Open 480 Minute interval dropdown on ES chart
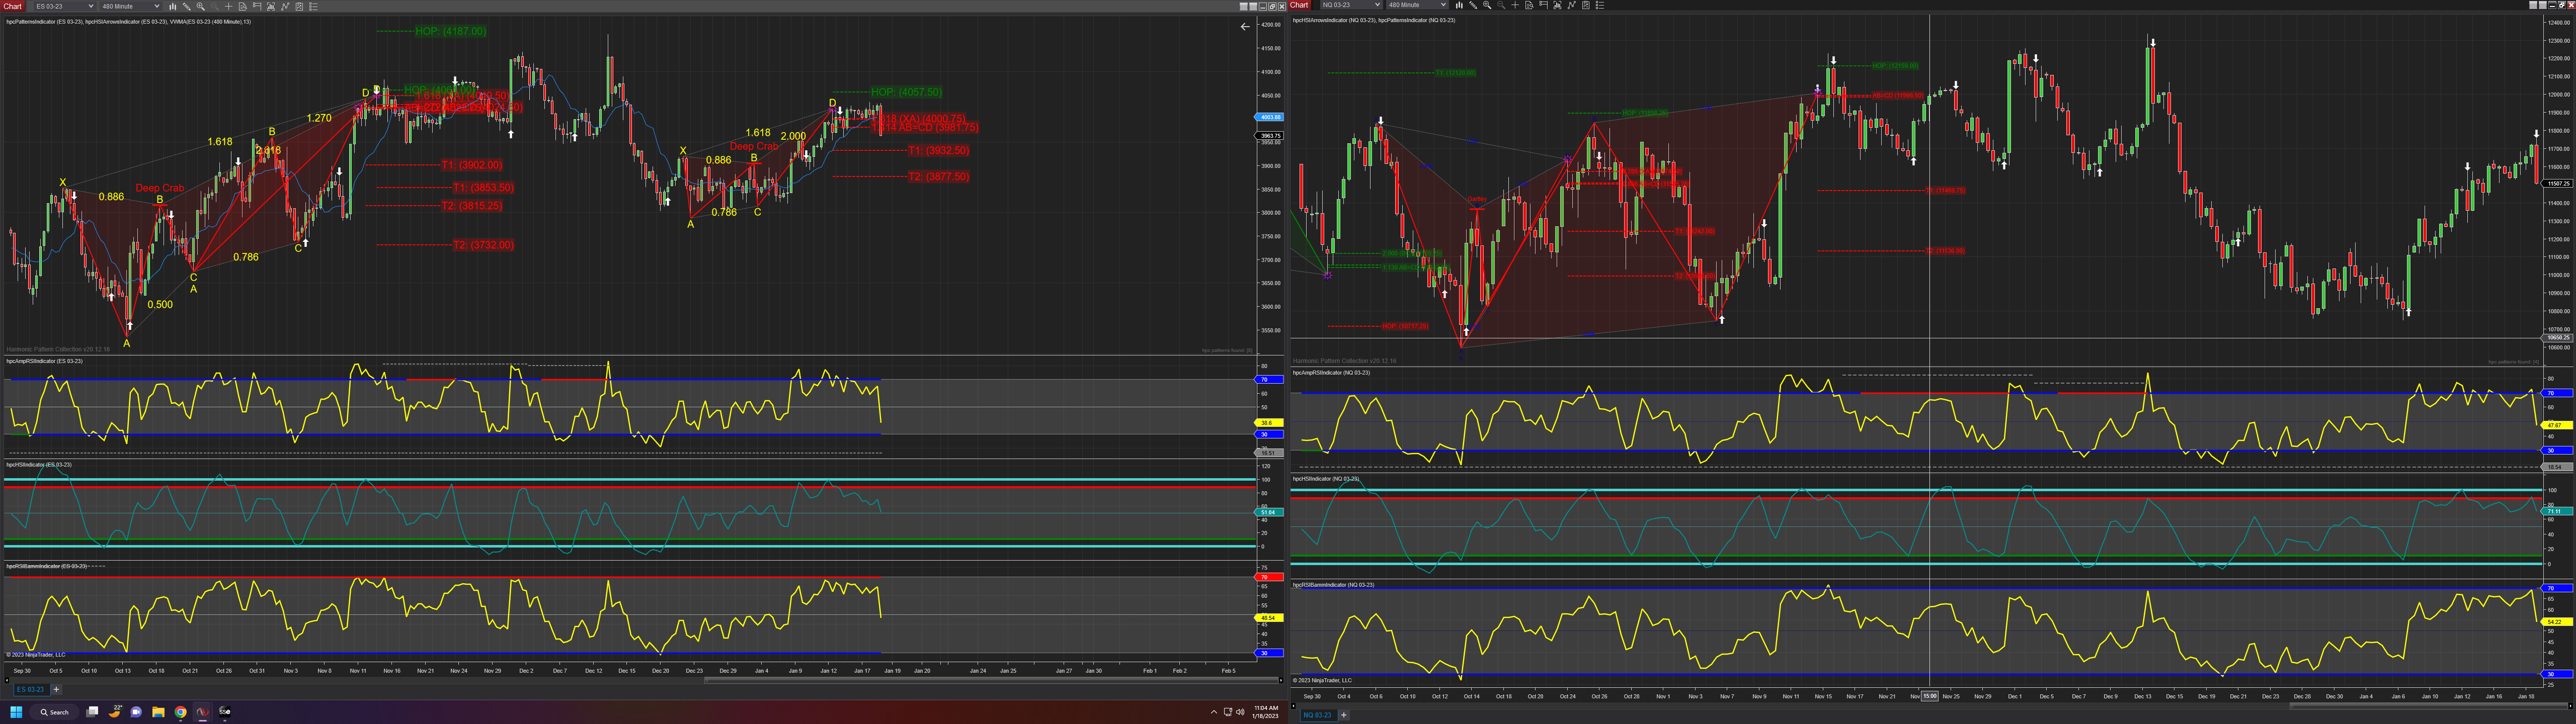2576x724 pixels. [157, 6]
